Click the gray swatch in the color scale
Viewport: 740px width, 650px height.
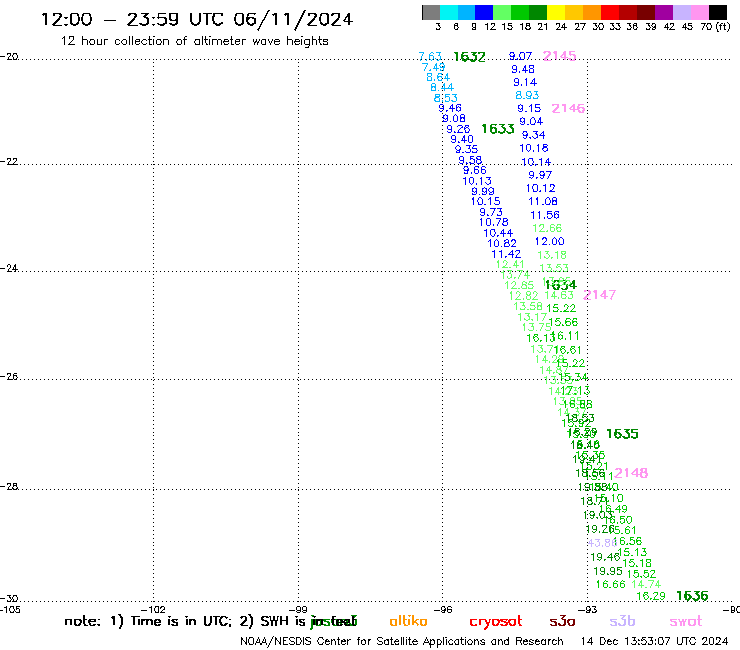pyautogui.click(x=431, y=12)
